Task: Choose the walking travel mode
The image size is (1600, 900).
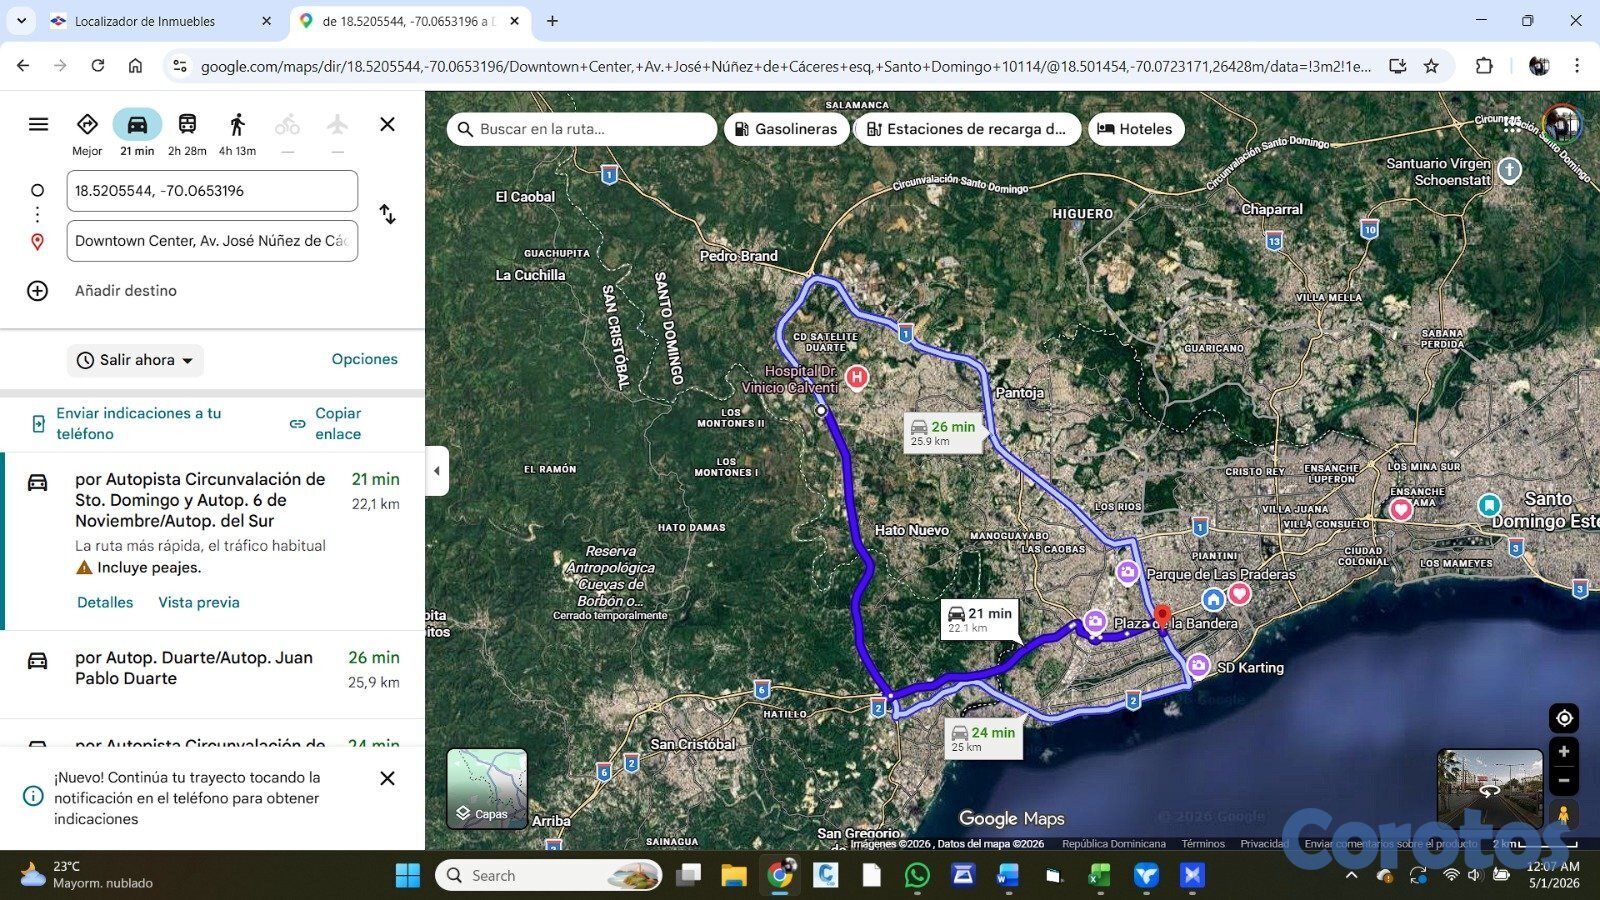Action: click(x=237, y=124)
